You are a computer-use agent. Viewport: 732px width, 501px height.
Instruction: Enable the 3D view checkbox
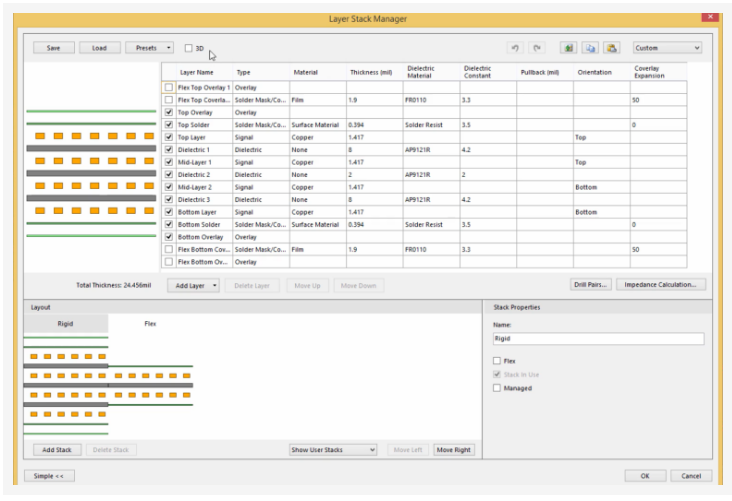point(188,48)
